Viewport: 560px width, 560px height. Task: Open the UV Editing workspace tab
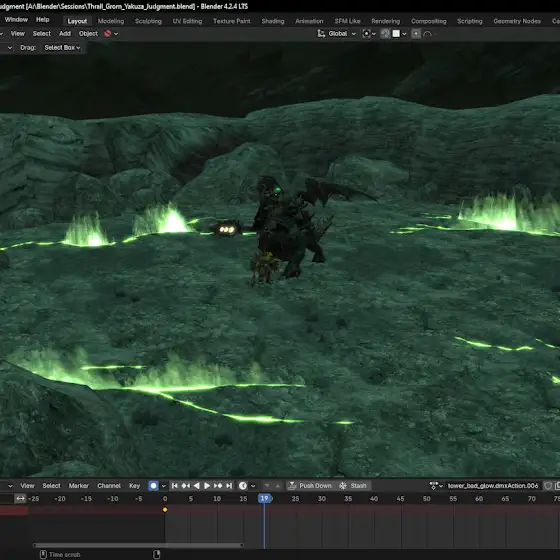(187, 21)
